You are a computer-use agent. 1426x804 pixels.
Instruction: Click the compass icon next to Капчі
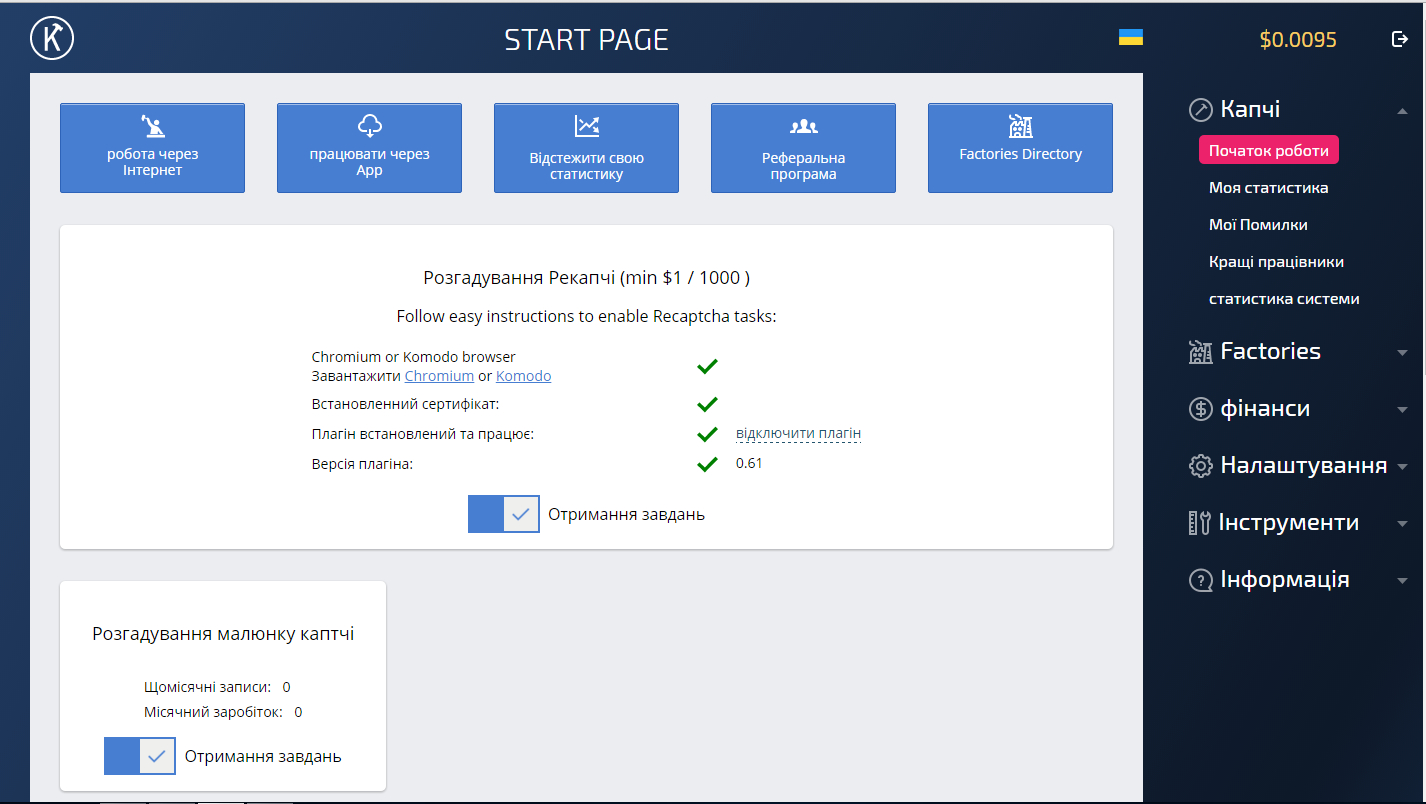pos(1200,110)
